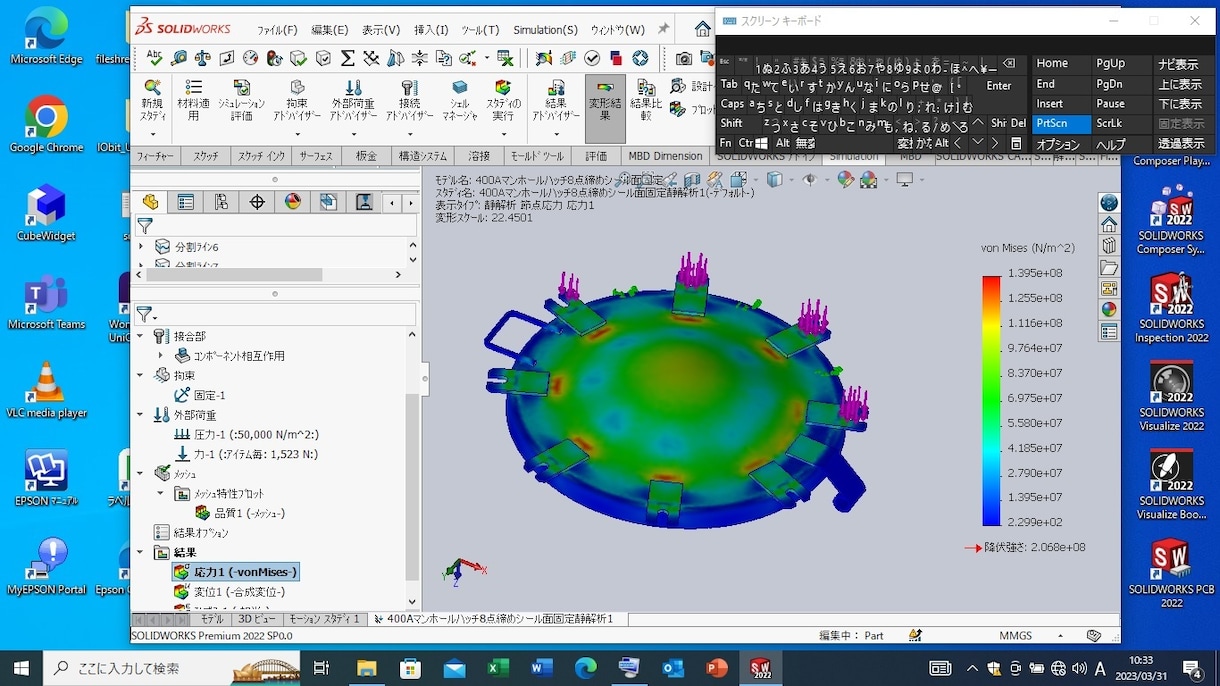1220x686 pixels.
Task: Click the spell check Abc toolbar icon
Action: 154,57
